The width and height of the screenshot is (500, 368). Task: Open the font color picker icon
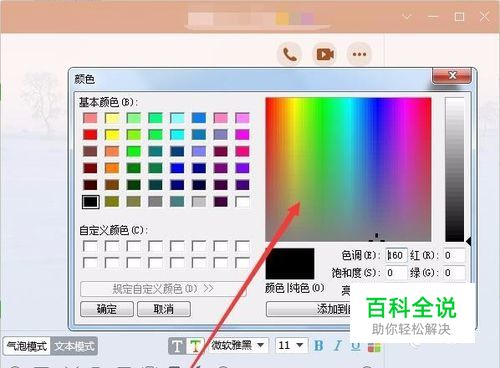pyautogui.click(x=374, y=347)
